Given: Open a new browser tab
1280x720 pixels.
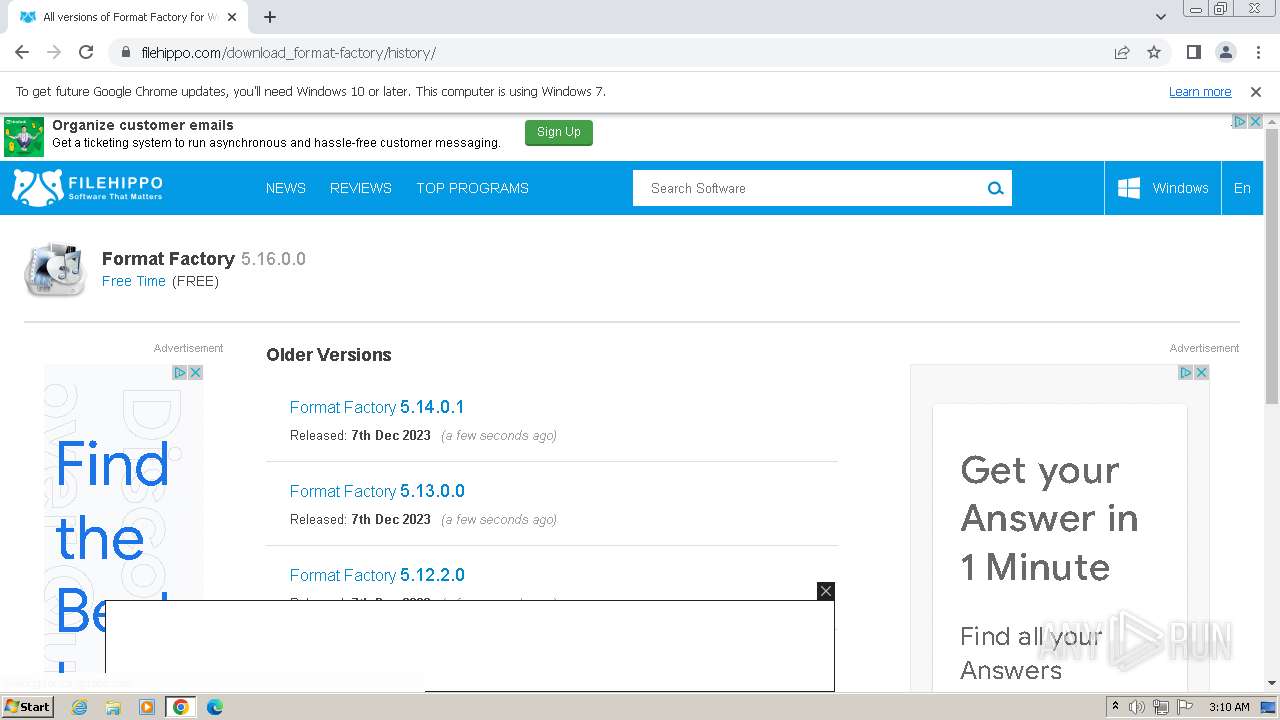Looking at the screenshot, I should click(x=270, y=17).
